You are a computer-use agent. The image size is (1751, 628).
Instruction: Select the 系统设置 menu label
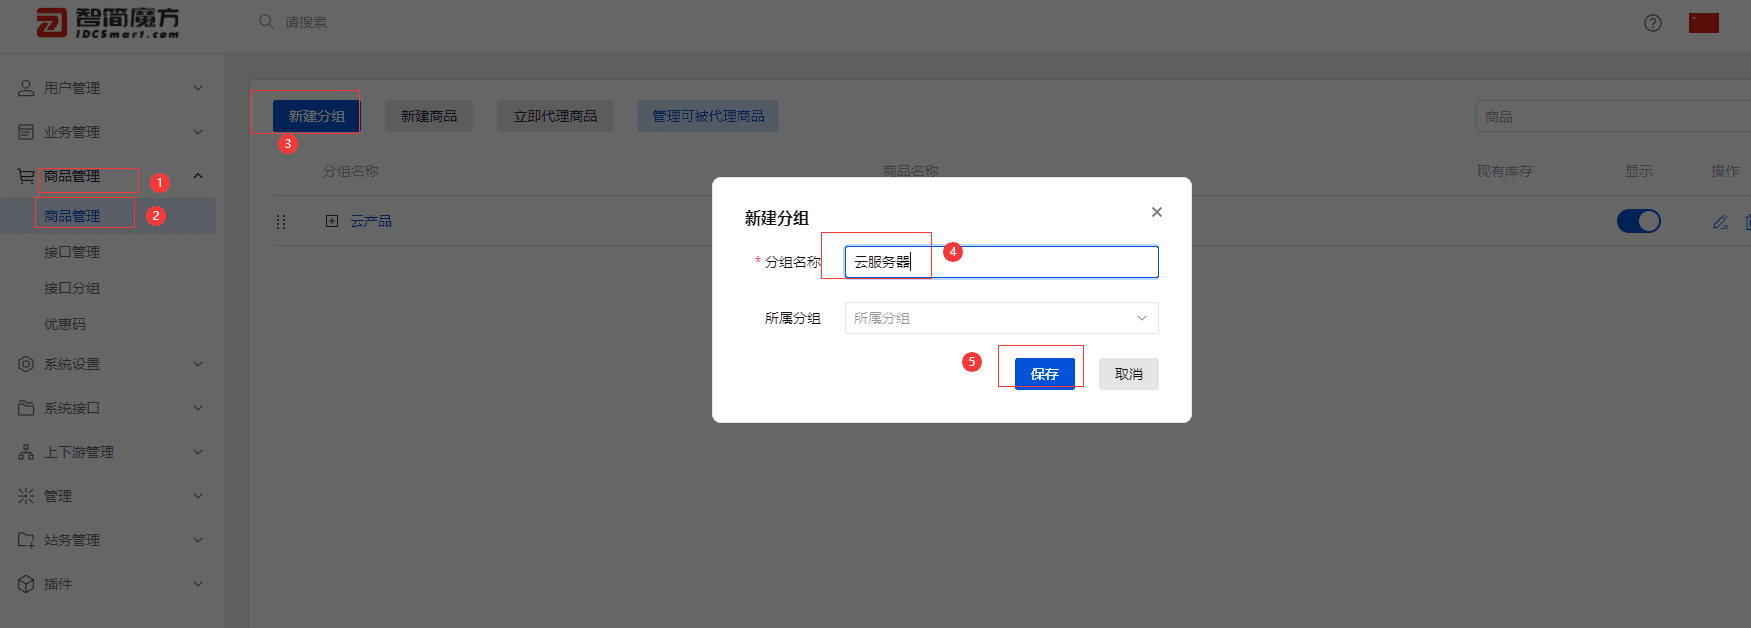pos(72,364)
